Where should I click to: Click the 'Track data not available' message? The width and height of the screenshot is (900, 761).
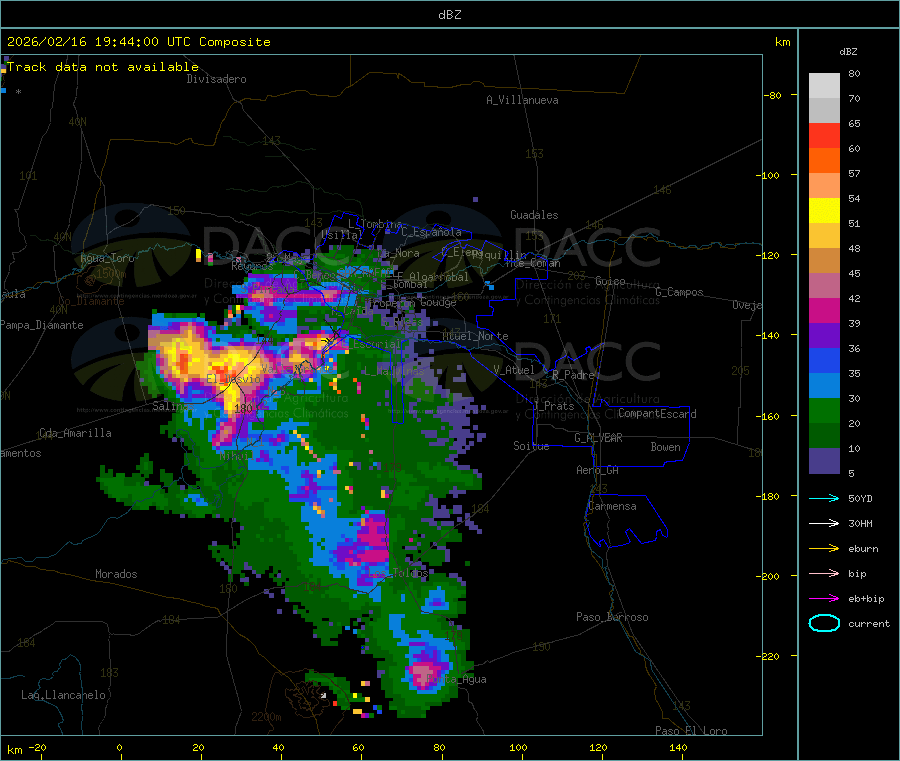point(103,67)
